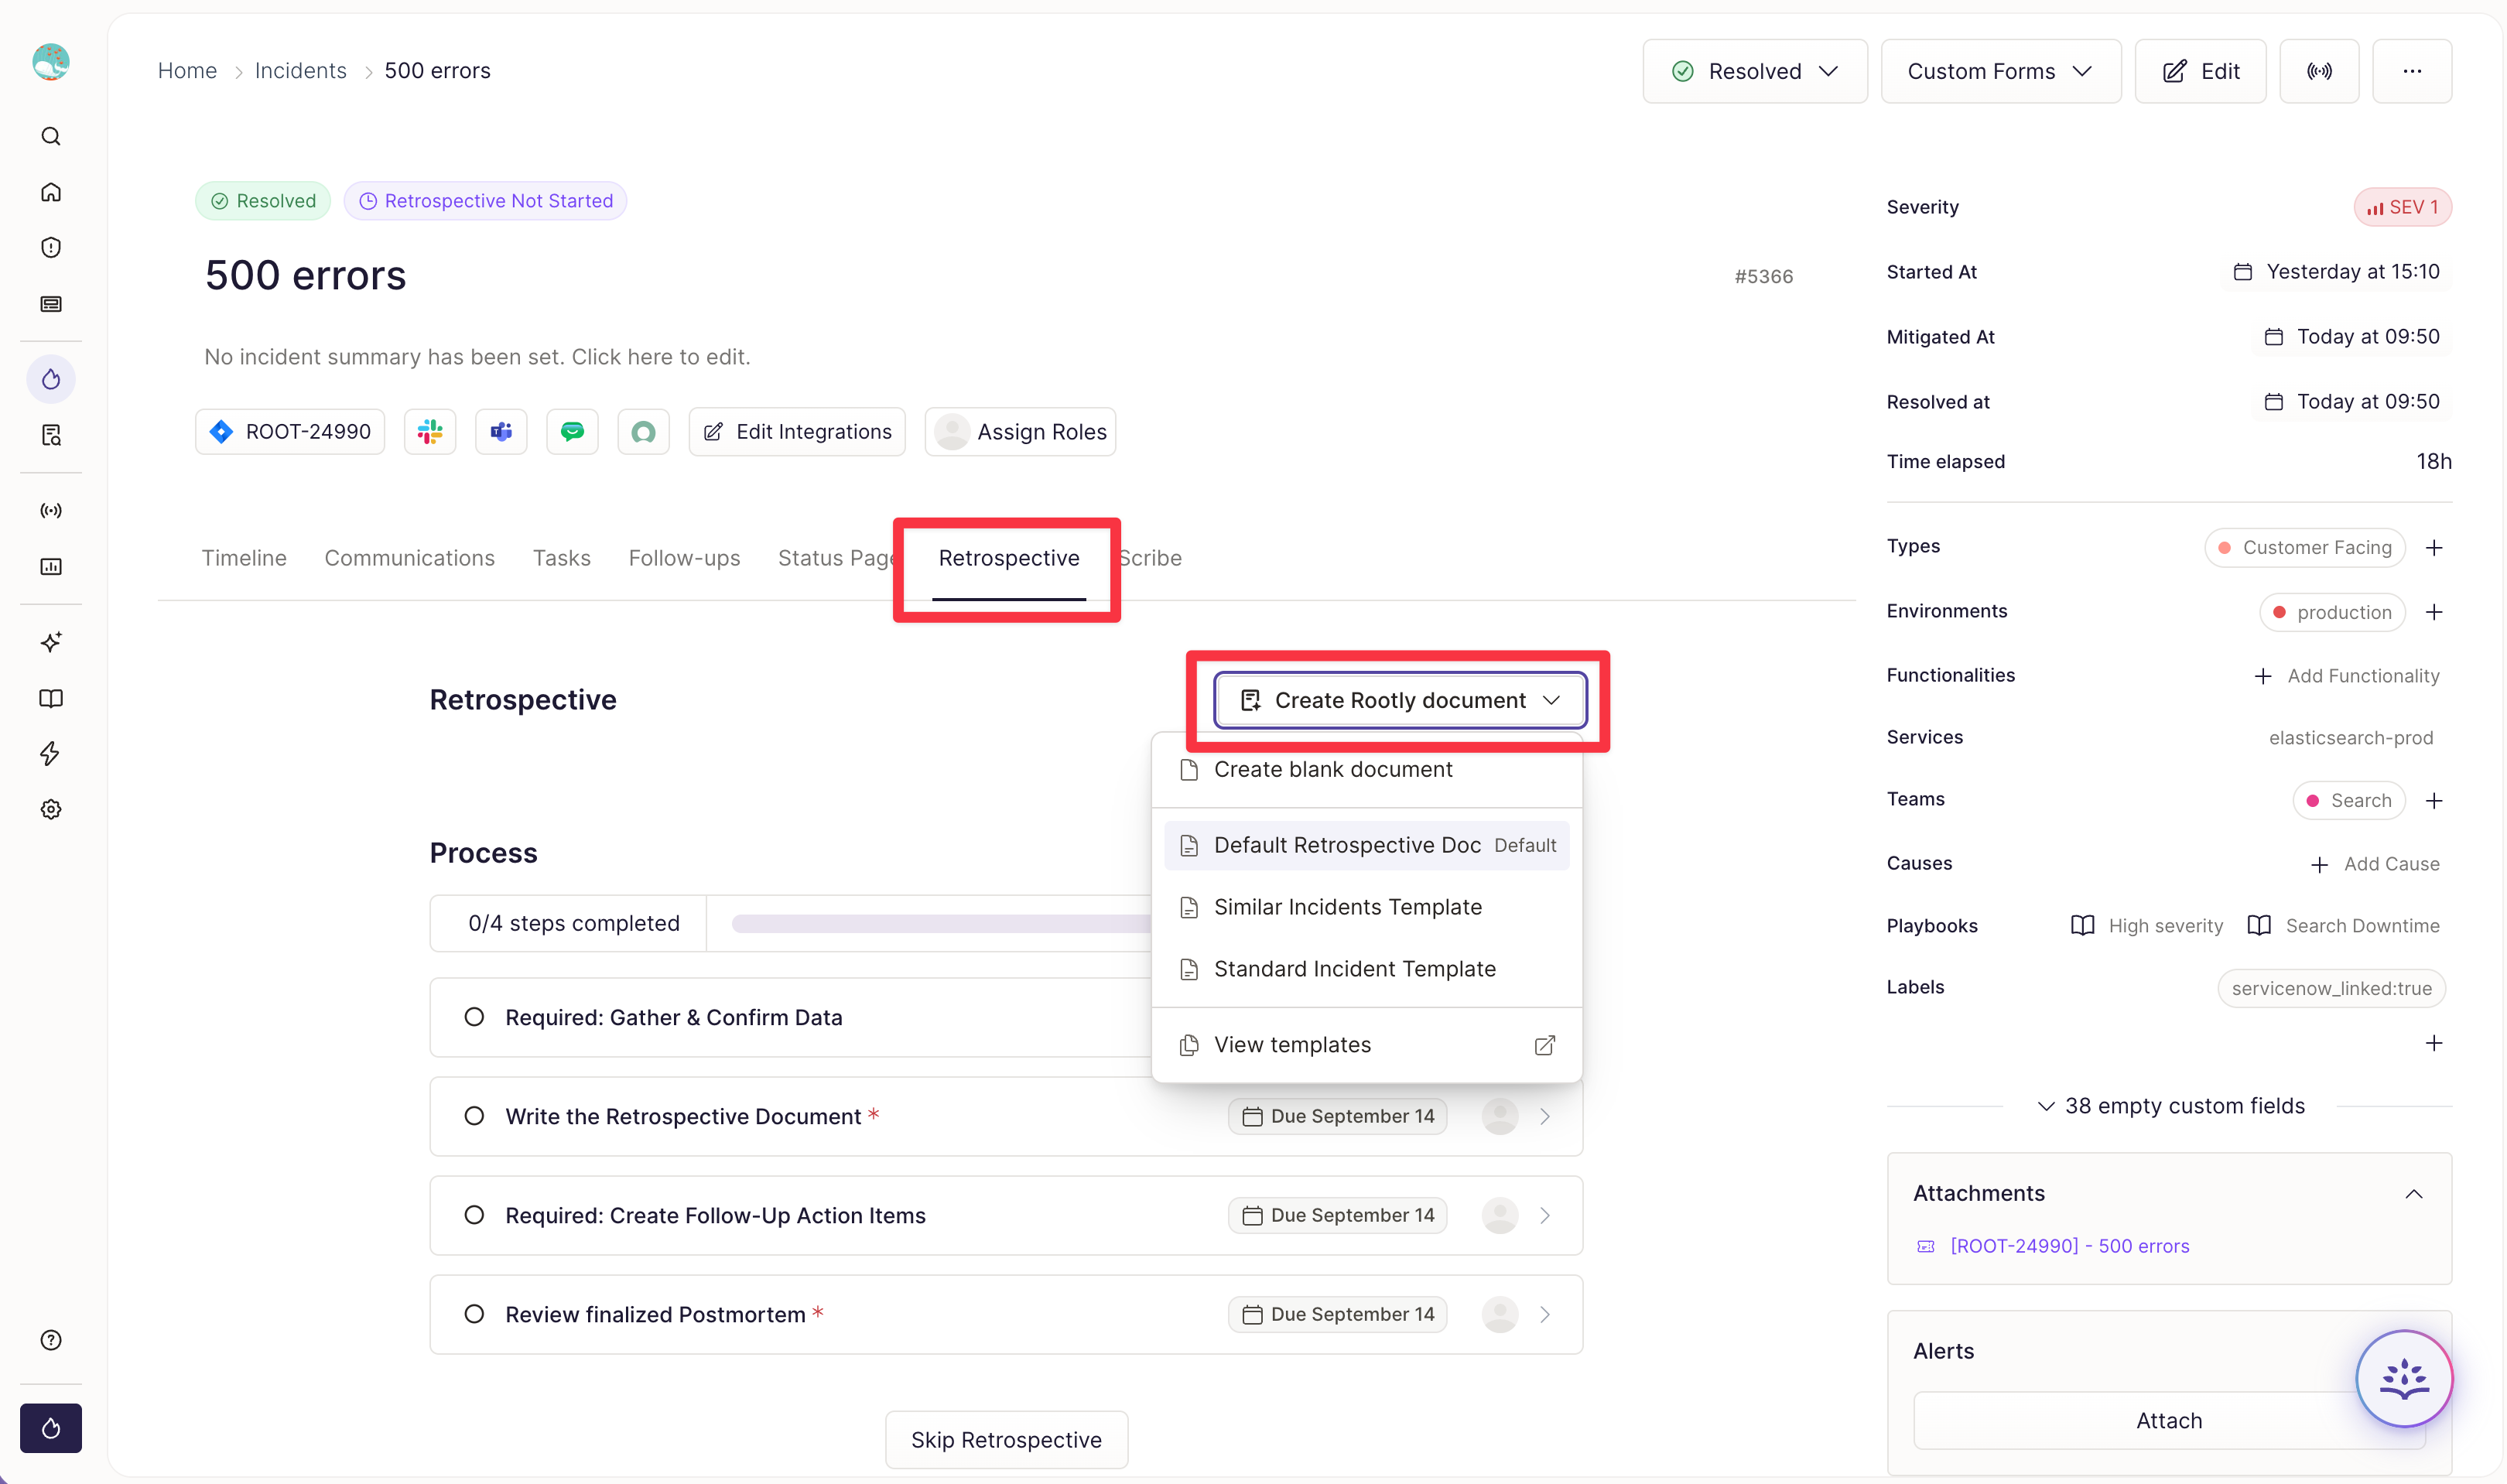Open the alerts shield icon in sidebar

(51, 248)
